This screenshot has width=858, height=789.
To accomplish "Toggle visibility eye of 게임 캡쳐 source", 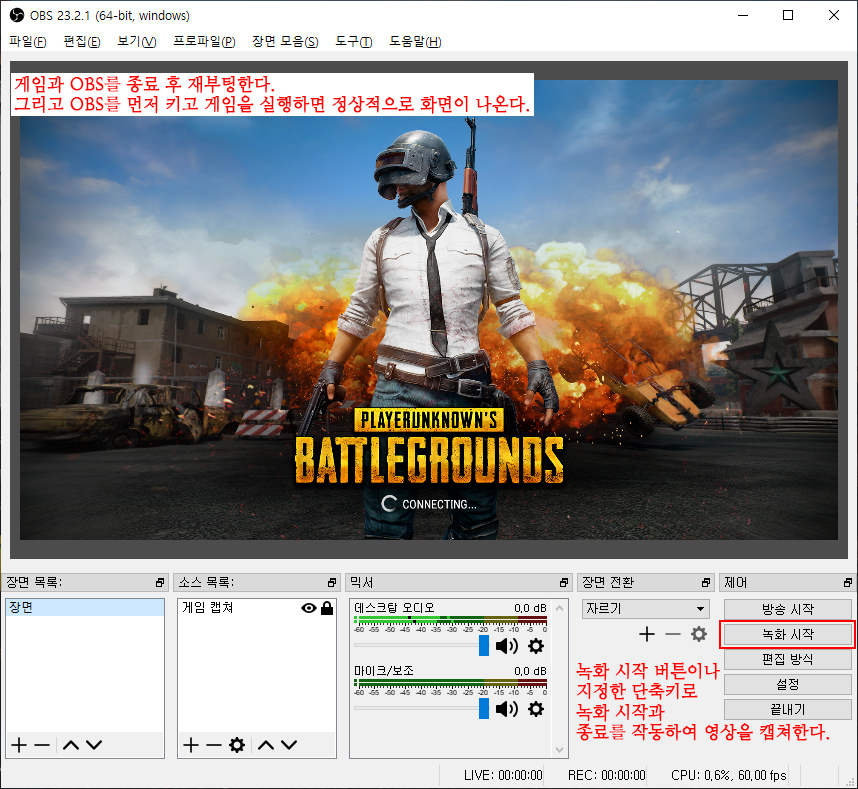I will [x=309, y=608].
